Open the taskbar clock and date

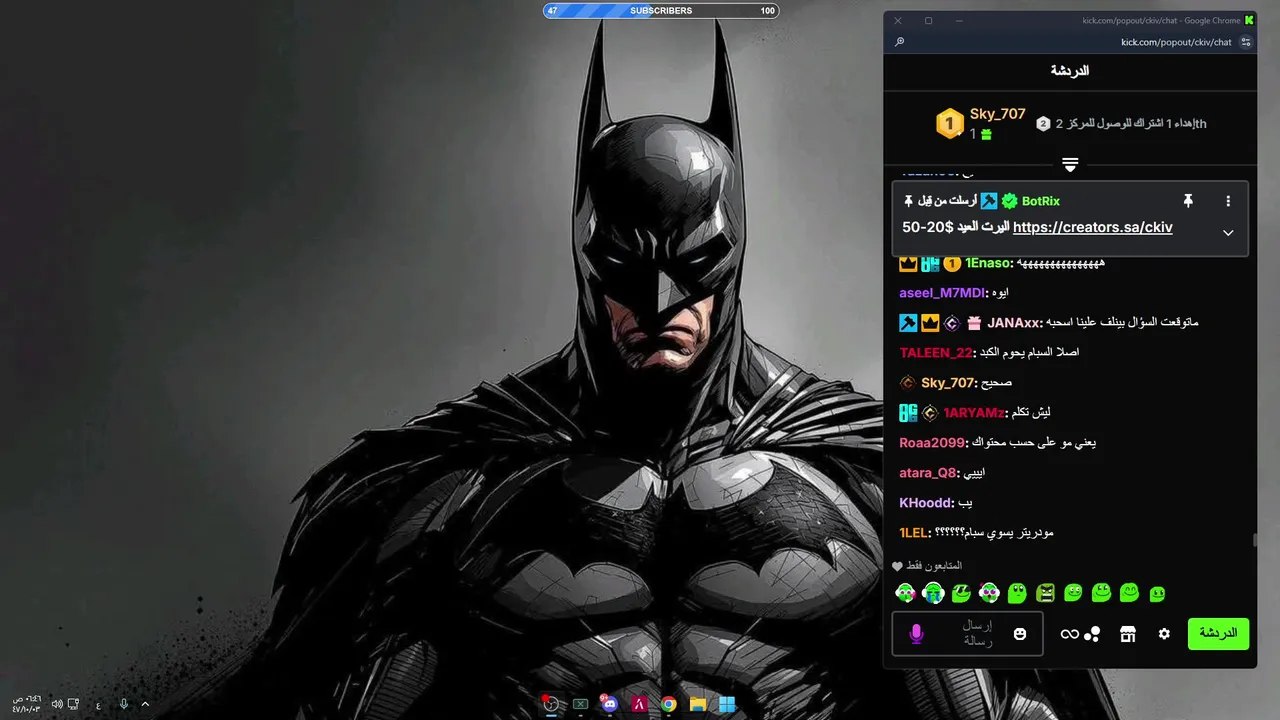[x=26, y=704]
